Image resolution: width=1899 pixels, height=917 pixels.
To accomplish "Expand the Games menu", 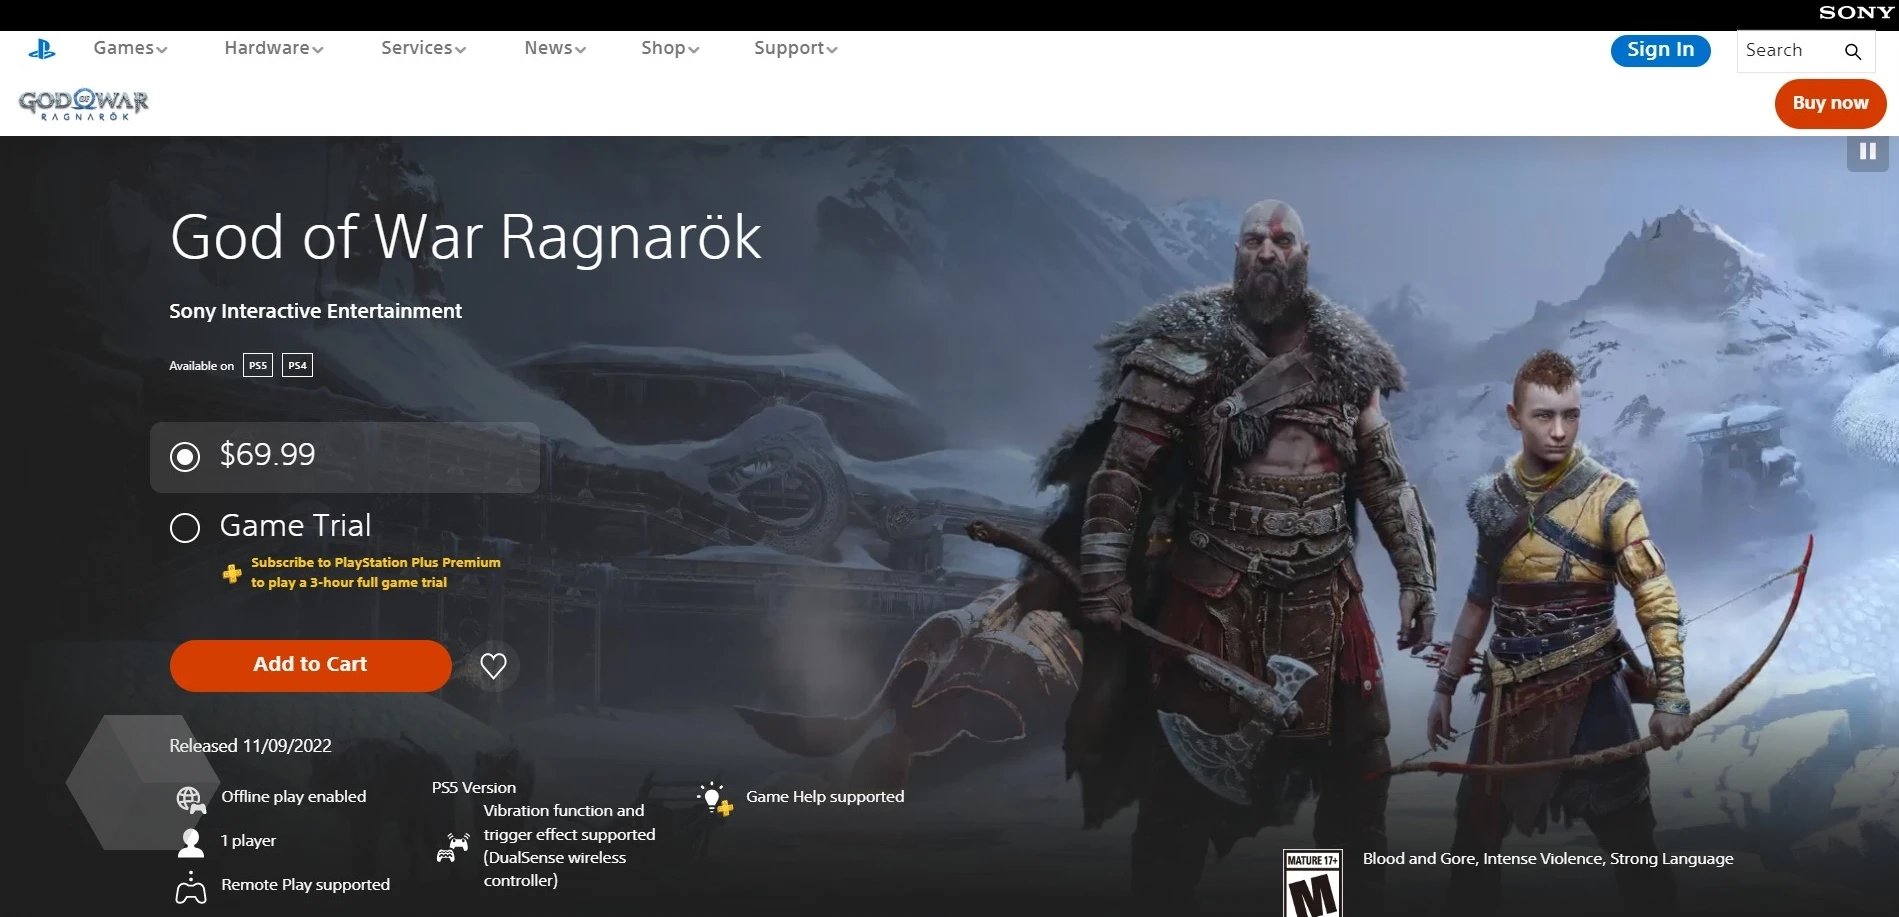I will tap(130, 48).
